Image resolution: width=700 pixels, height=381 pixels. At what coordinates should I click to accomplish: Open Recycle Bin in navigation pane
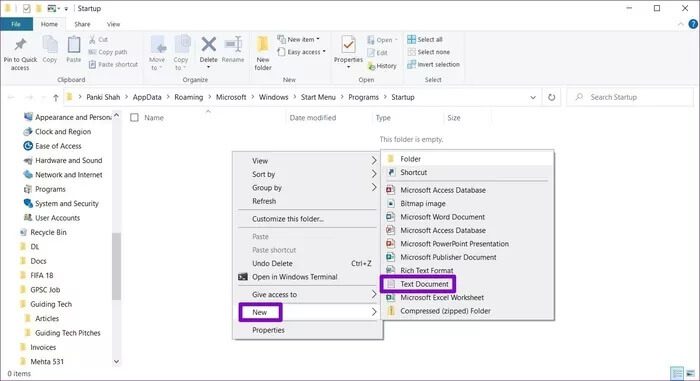[x=48, y=232]
